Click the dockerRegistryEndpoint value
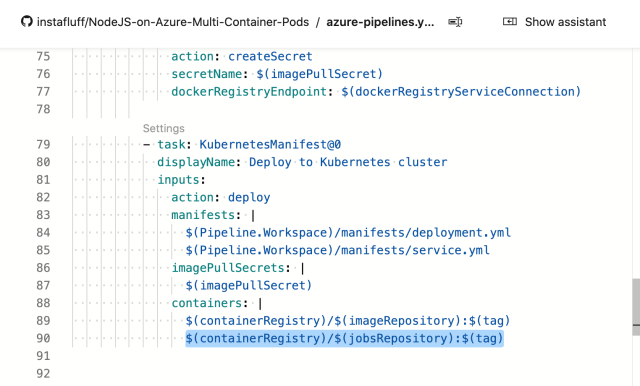The width and height of the screenshot is (640, 386). point(461,91)
